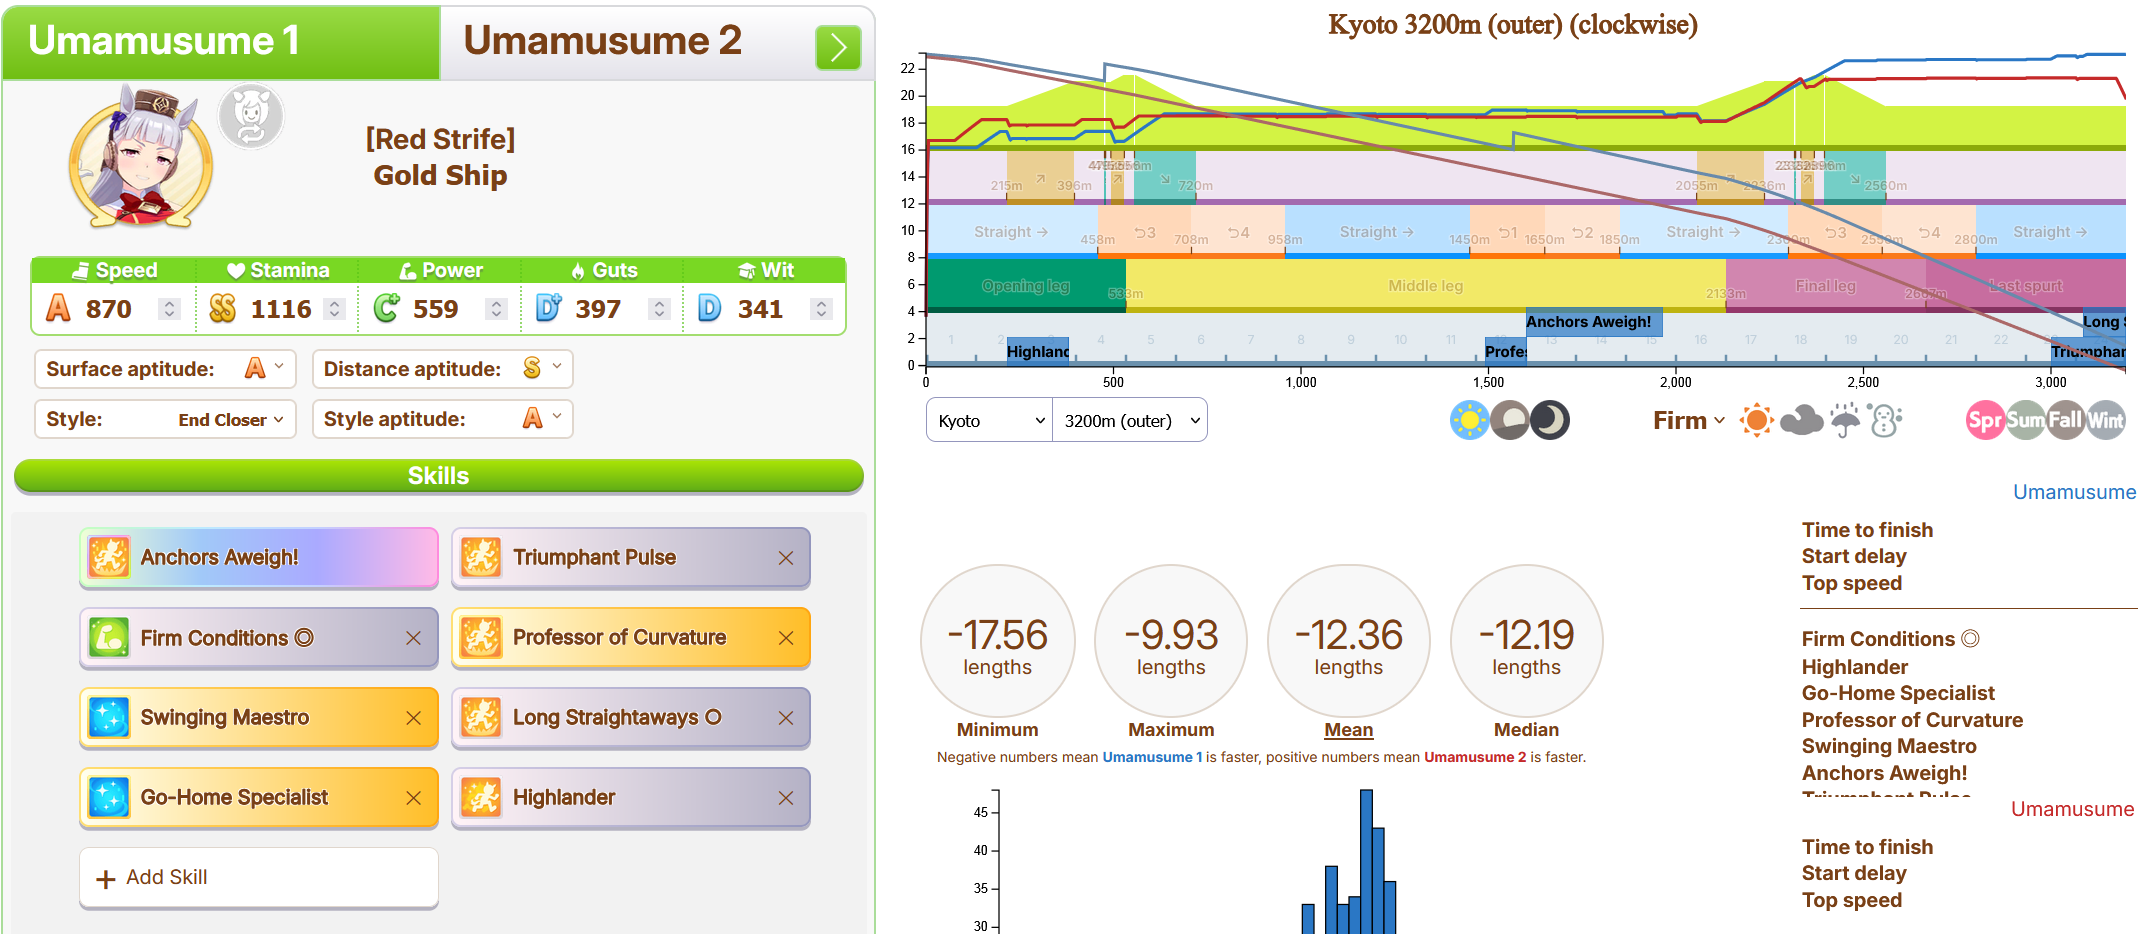Viewport: 2138px width, 934px height.
Task: Select Summer season icon
Action: click(2025, 421)
